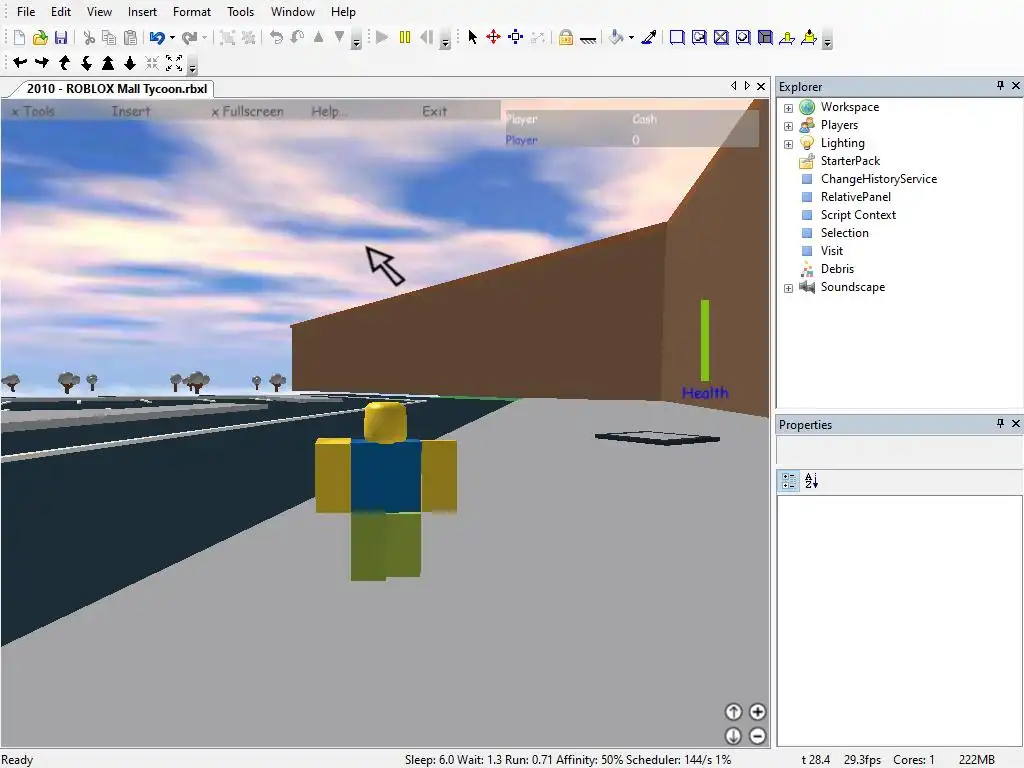Open the camera toolbar overflow options
Image resolution: width=1024 pixels, height=768 pixels.
click(x=192, y=68)
